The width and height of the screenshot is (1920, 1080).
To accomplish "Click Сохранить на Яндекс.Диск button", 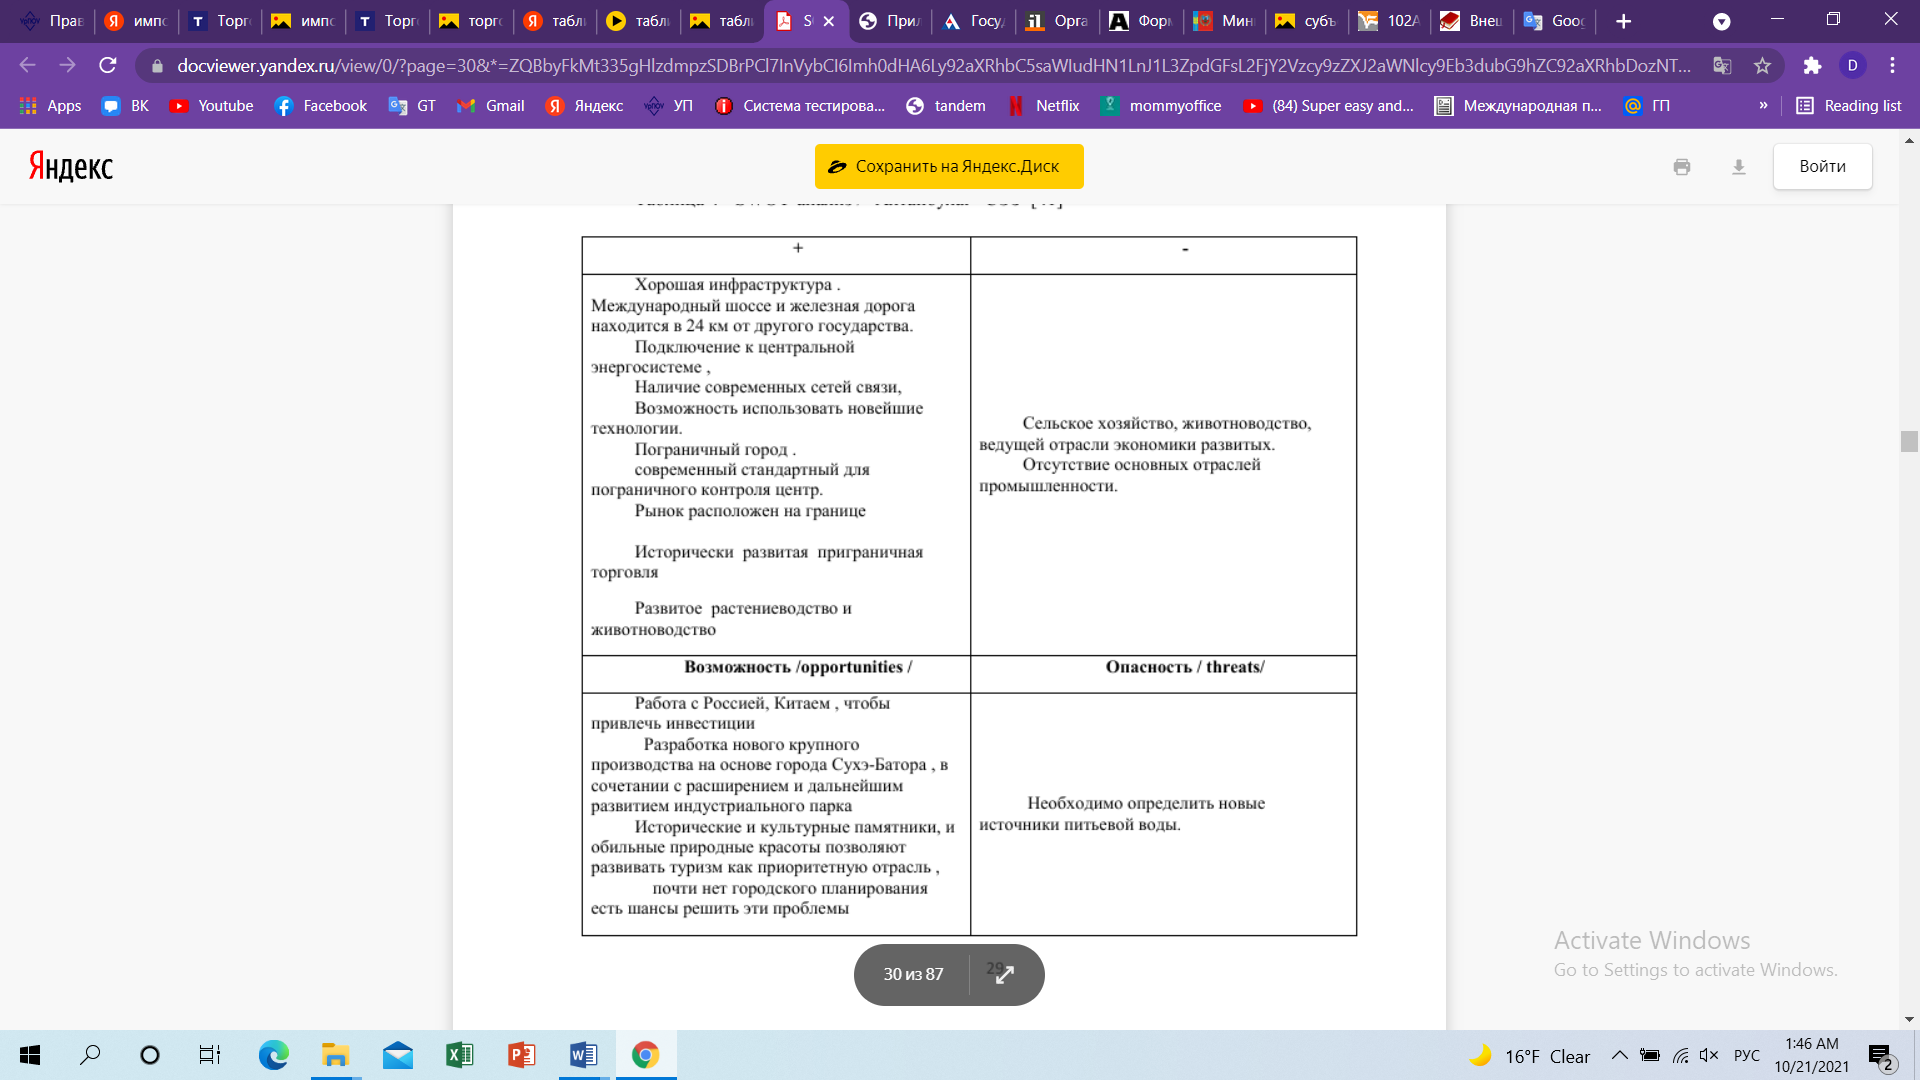I will coord(949,166).
